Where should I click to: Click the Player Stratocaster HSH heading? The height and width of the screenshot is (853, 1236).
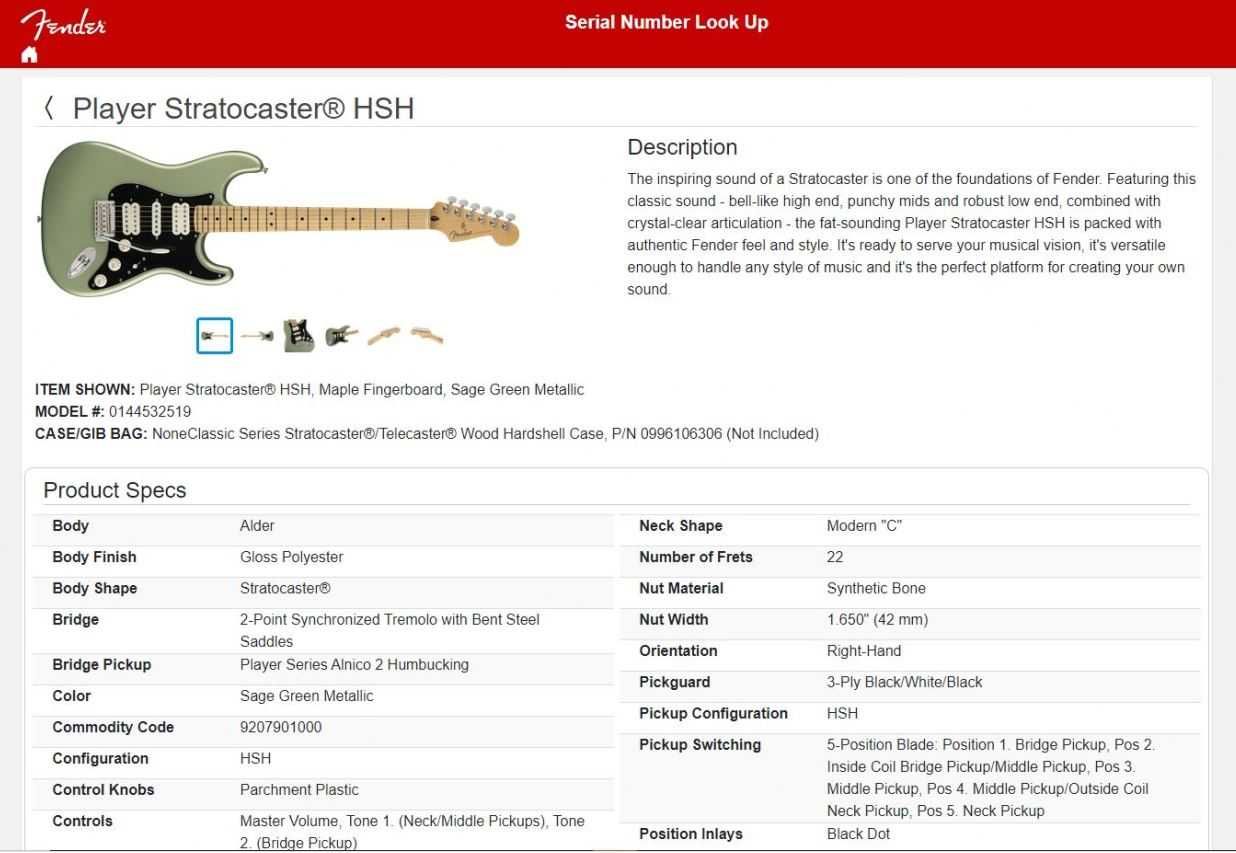tap(243, 108)
